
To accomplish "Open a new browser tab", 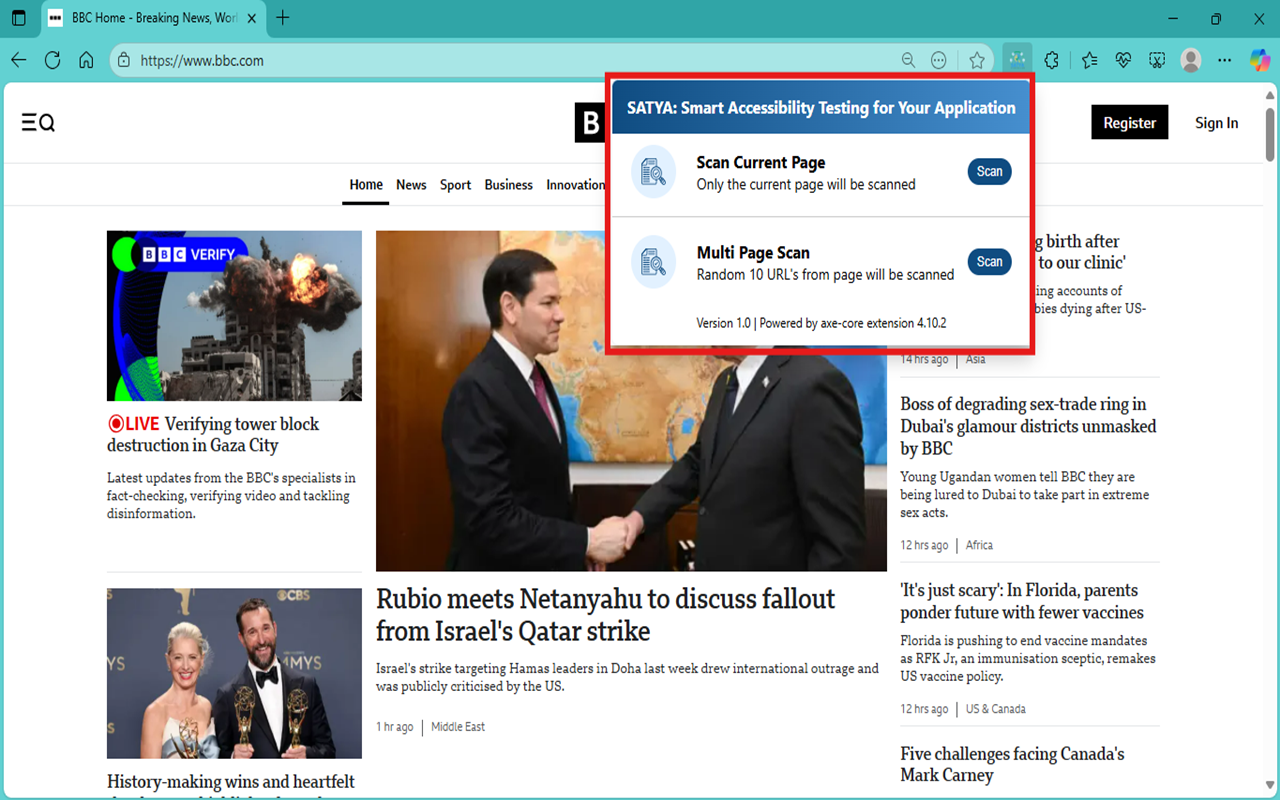I will (283, 18).
